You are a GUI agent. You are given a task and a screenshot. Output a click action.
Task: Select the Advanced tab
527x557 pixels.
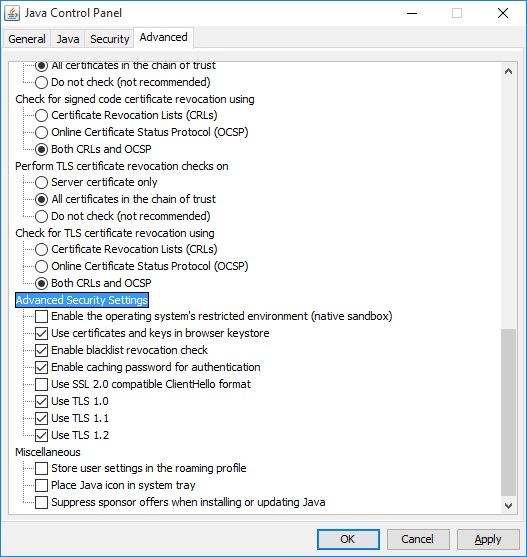click(163, 37)
